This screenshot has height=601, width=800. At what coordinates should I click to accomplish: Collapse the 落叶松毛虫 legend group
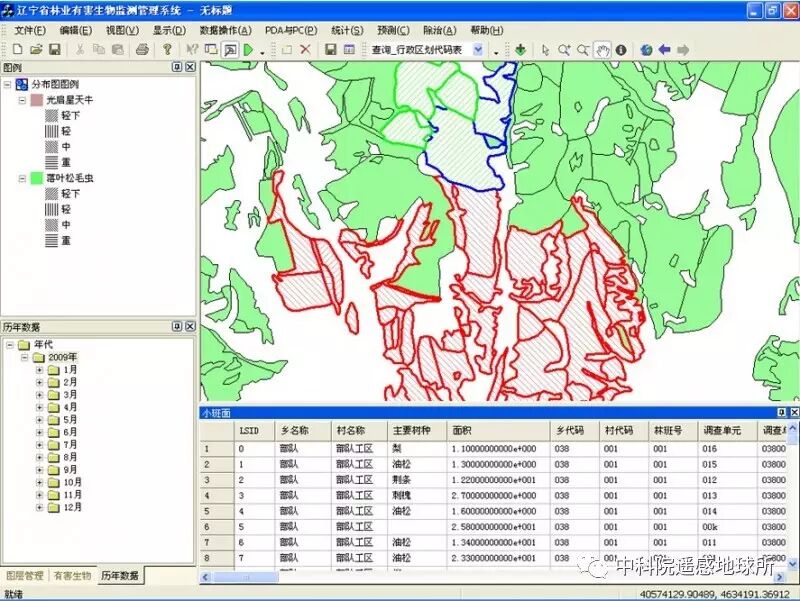pos(22,178)
